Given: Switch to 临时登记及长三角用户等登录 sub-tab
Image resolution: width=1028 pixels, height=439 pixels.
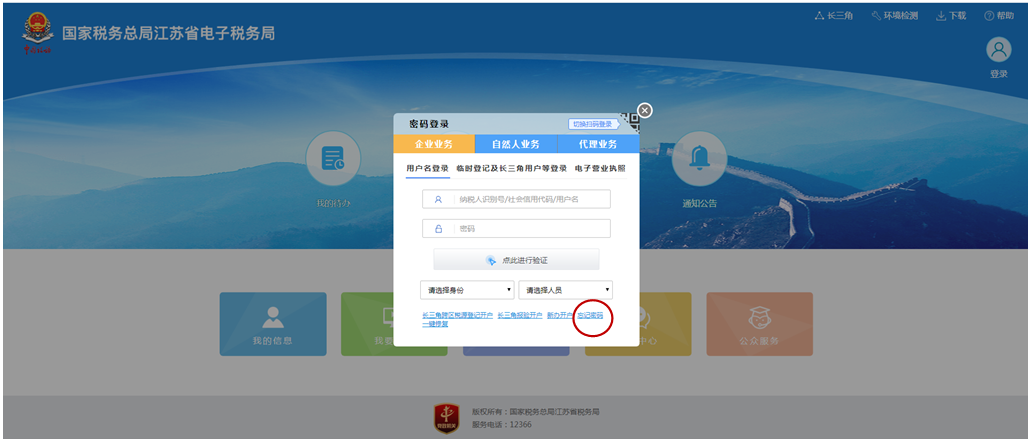Looking at the screenshot, I should tap(512, 168).
